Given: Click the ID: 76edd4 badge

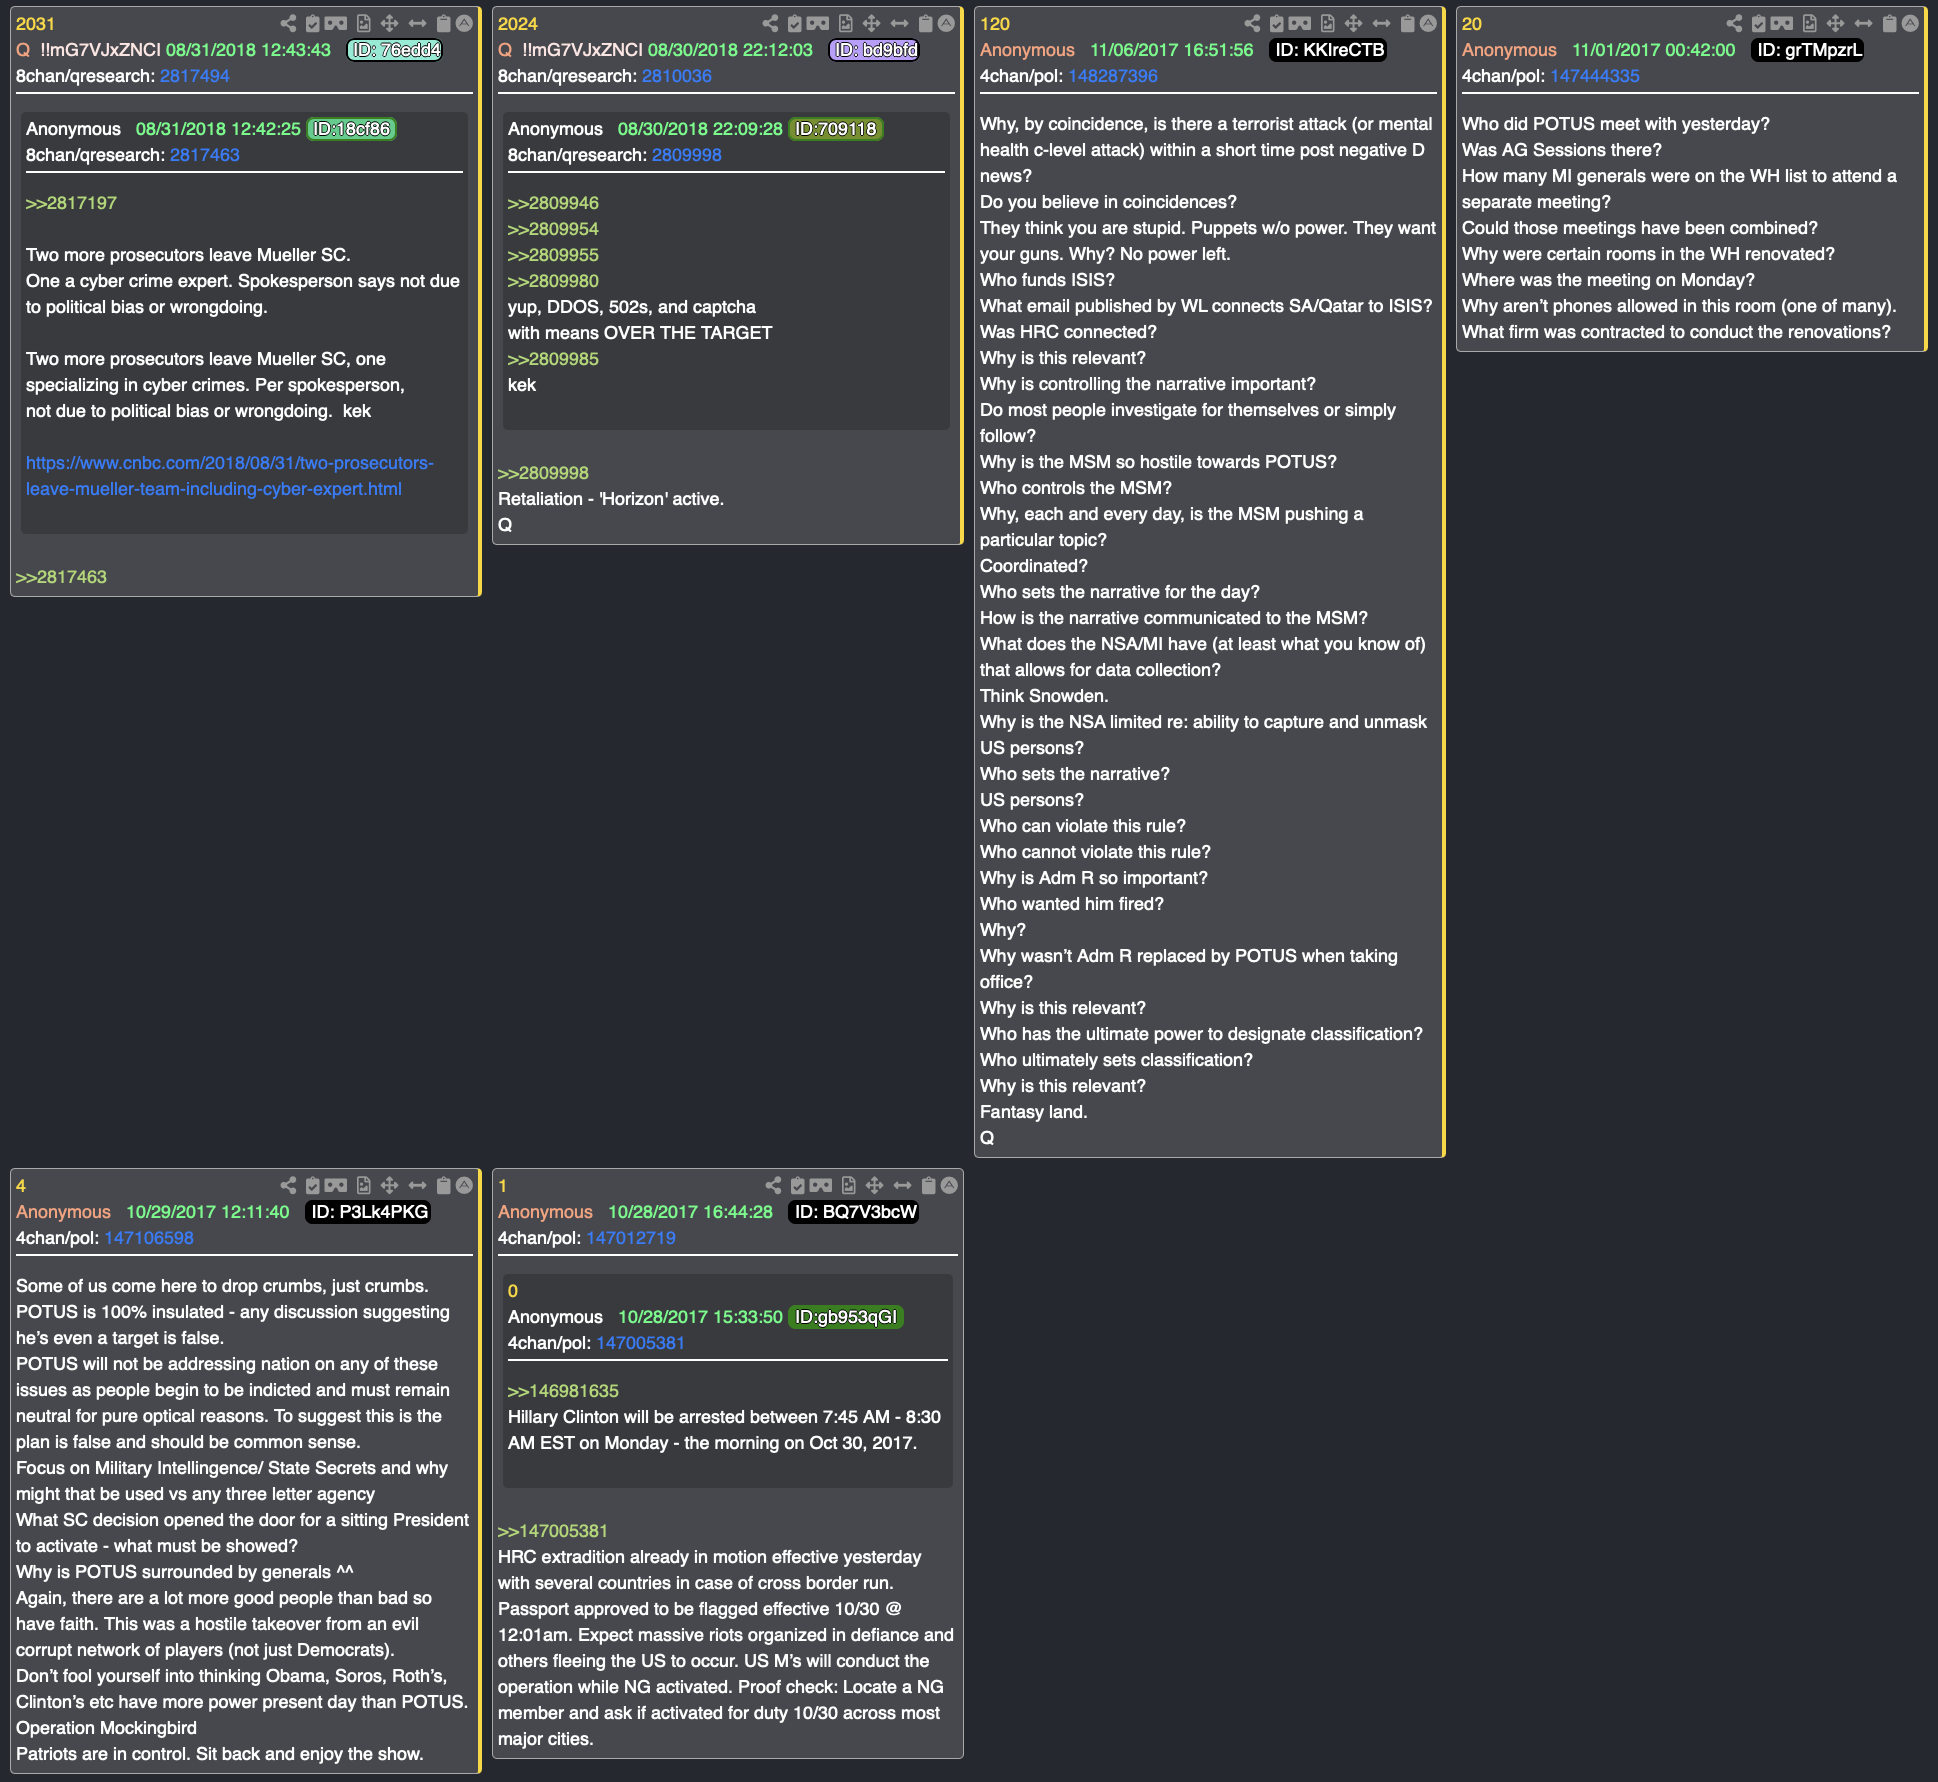Looking at the screenshot, I should pos(395,50).
